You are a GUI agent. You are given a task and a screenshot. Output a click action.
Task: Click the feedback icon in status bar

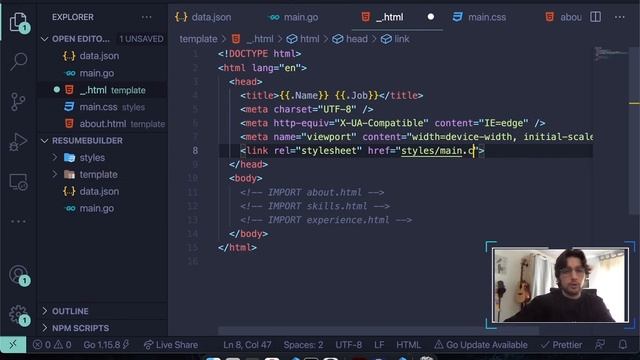tap(600, 345)
